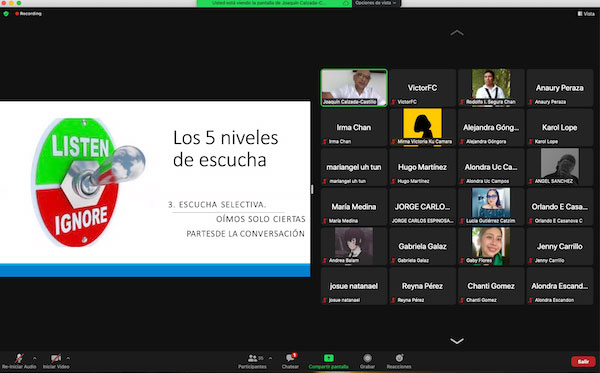Image resolution: width=600 pixels, height=373 pixels.
Task: Go to the next page of participants with down chevron
Action: click(x=457, y=340)
